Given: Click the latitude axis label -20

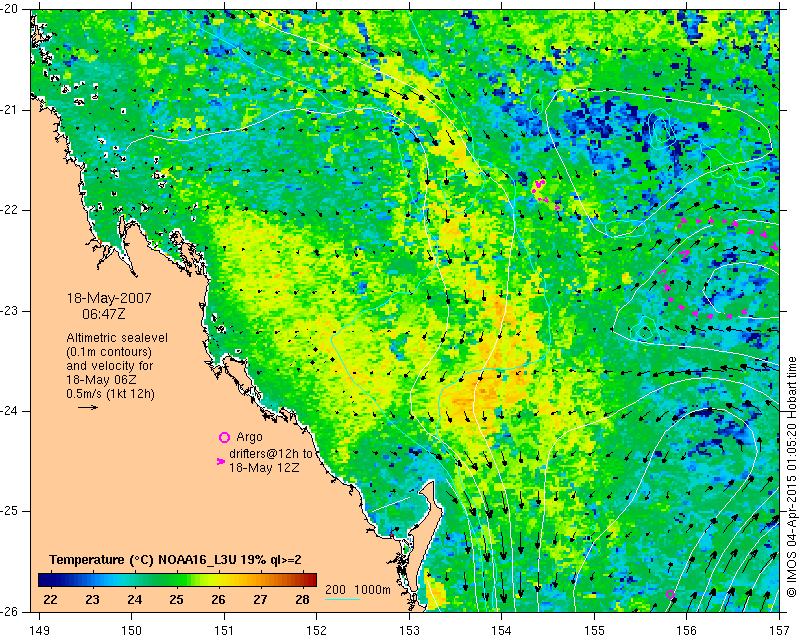Looking at the screenshot, I should tap(9, 10).
